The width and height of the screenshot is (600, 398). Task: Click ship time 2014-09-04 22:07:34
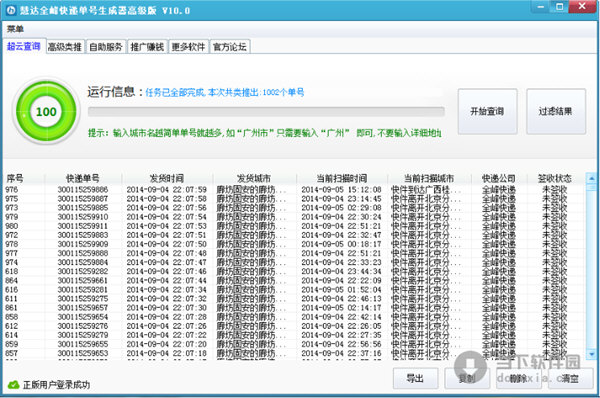[x=166, y=290]
